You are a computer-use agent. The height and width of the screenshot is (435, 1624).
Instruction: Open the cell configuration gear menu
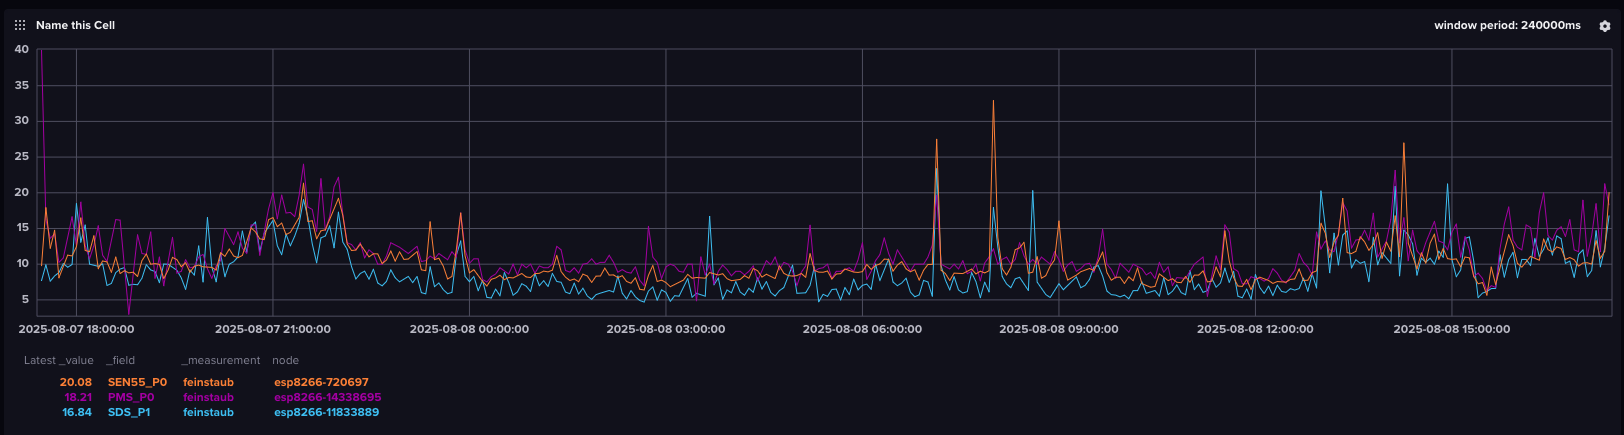1605,26
